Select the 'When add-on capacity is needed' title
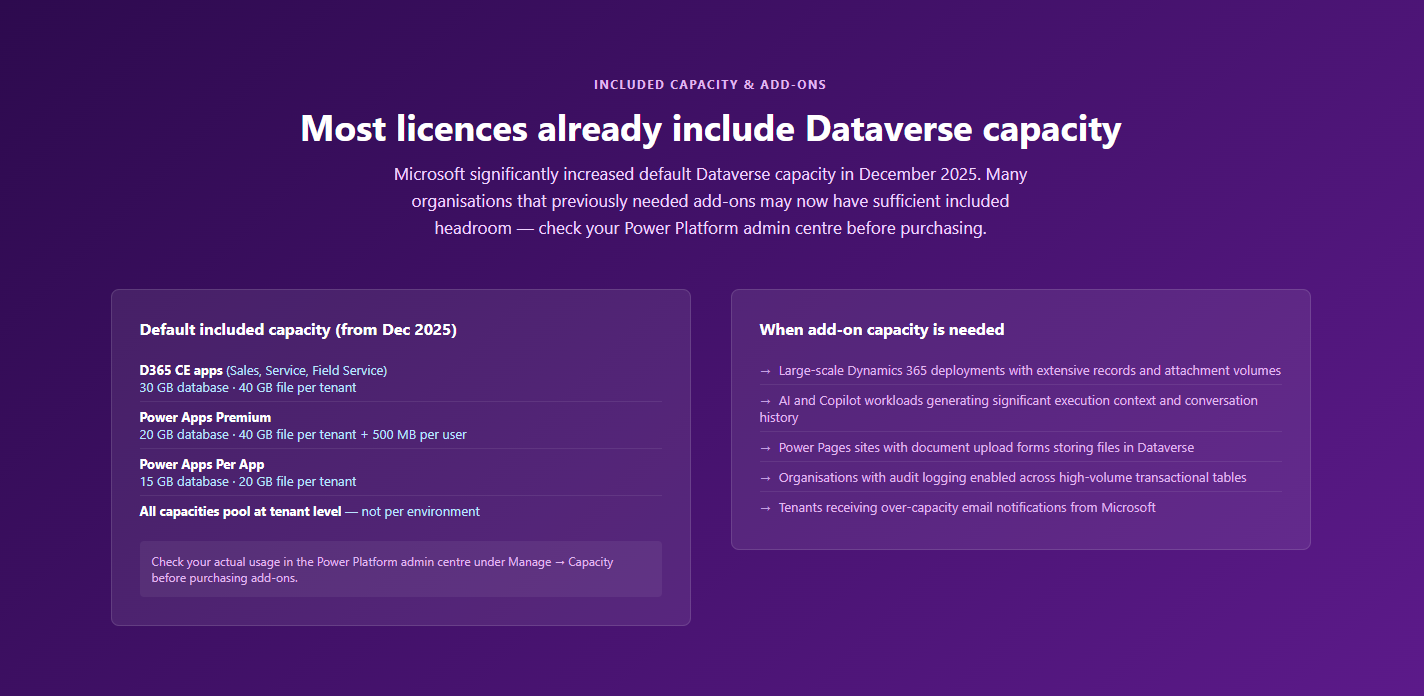The width and height of the screenshot is (1424, 696). click(x=882, y=330)
